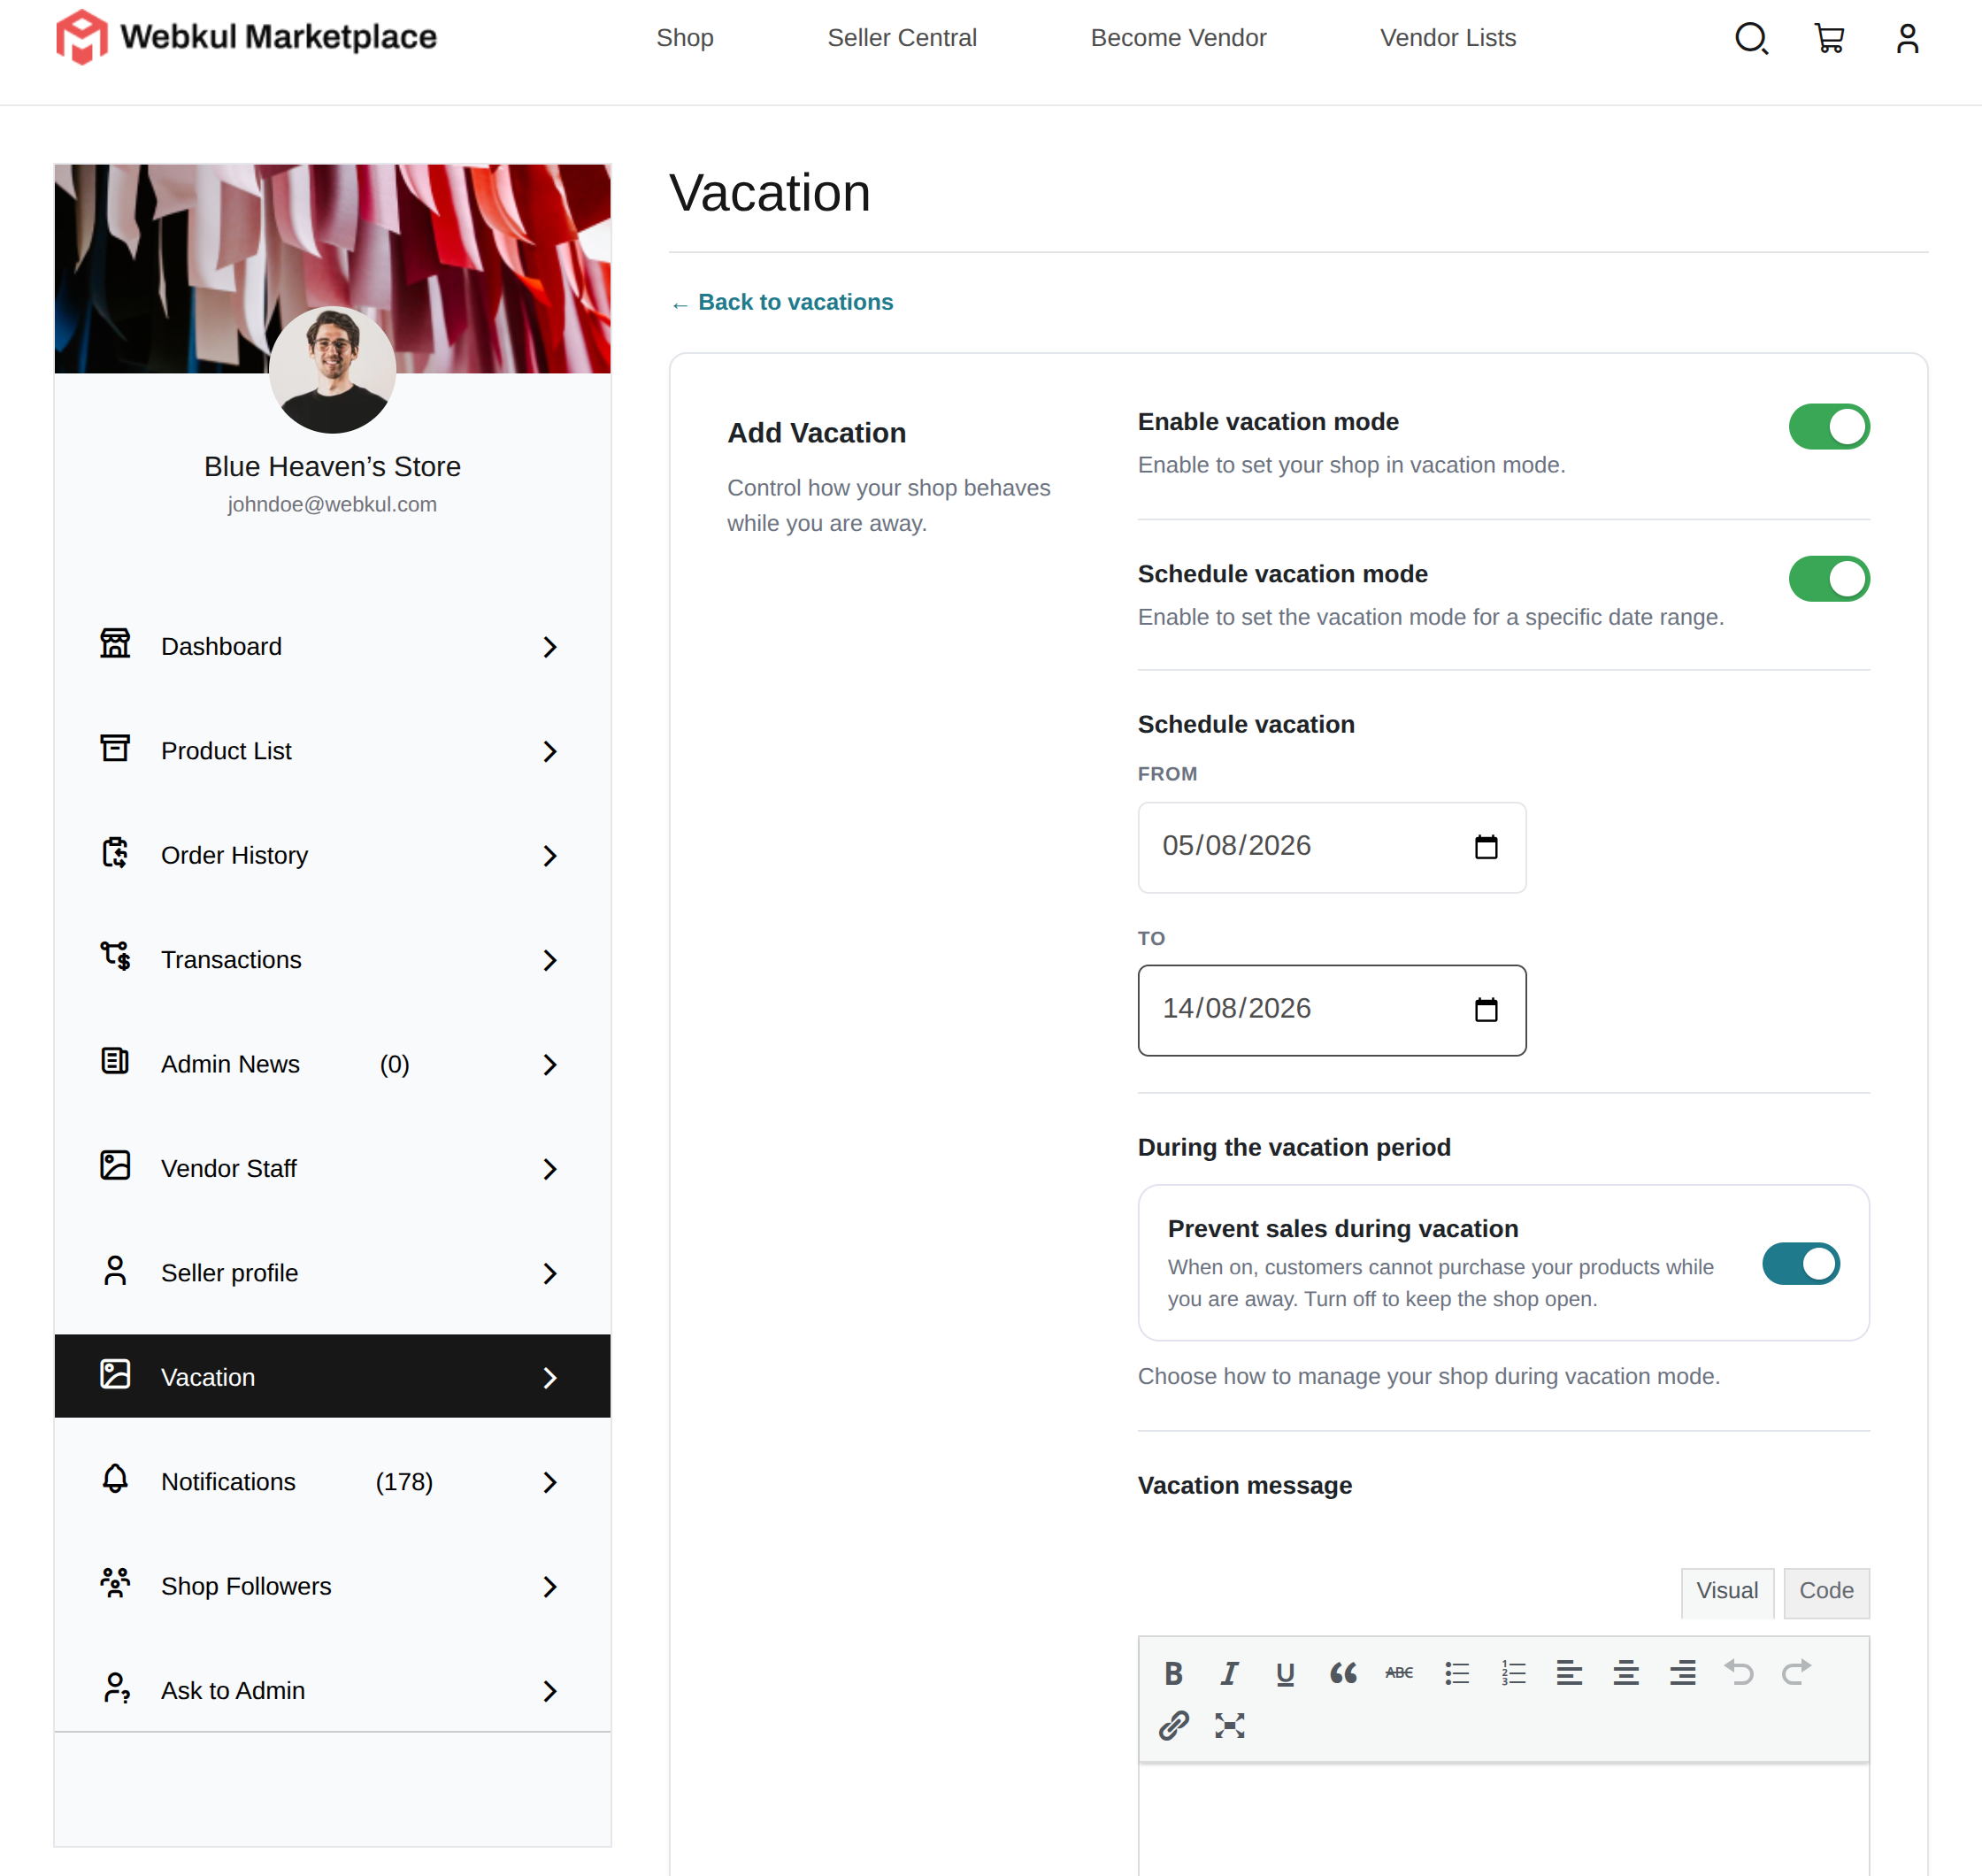Screen dimensions: 1982x1876
Task: Expand Admin News chevron
Action: click(x=549, y=1065)
